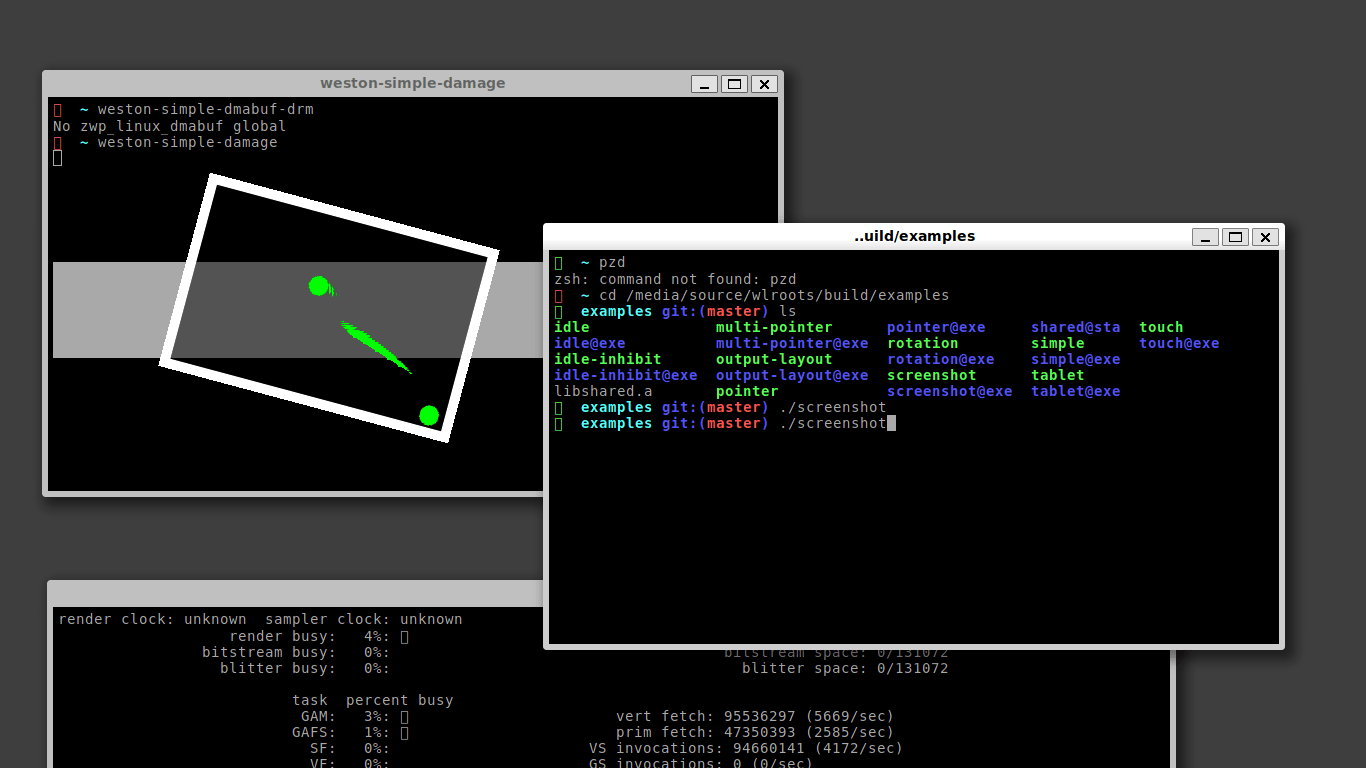Select "rotation" in the file listing
Screen dimensions: 1366x768
[x=922, y=343]
